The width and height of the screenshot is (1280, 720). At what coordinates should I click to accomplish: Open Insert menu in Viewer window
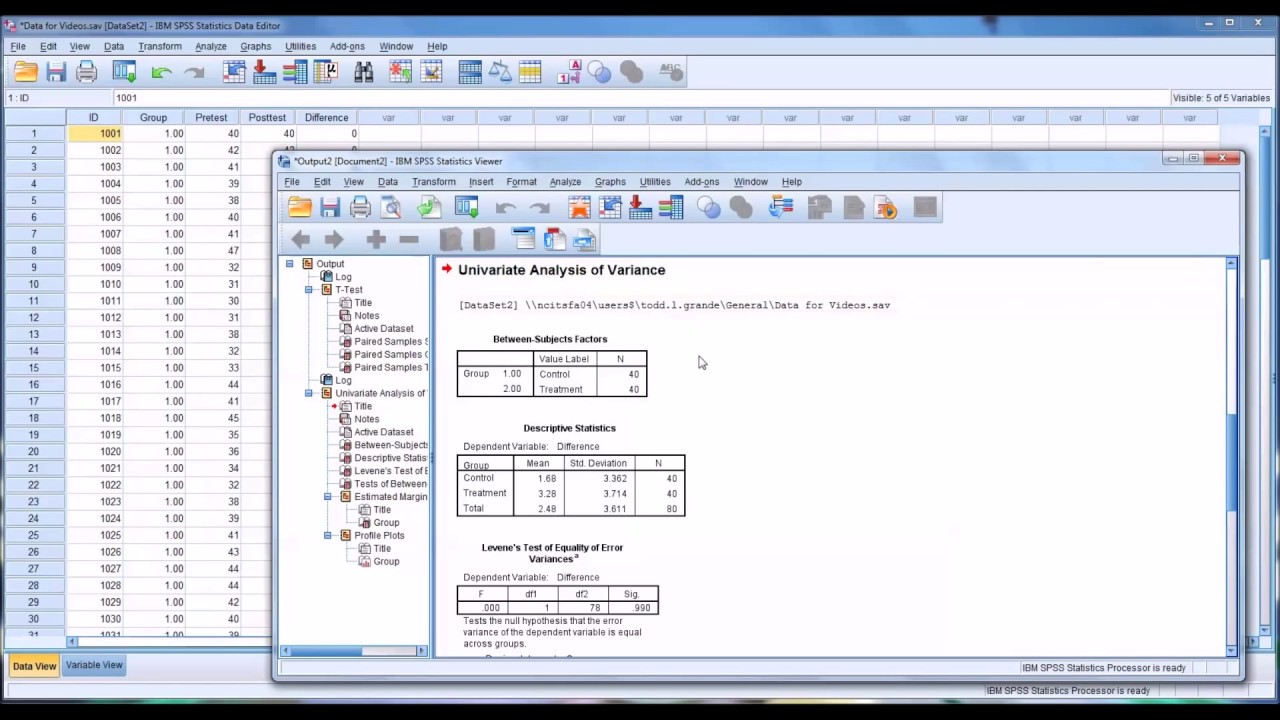pos(481,182)
